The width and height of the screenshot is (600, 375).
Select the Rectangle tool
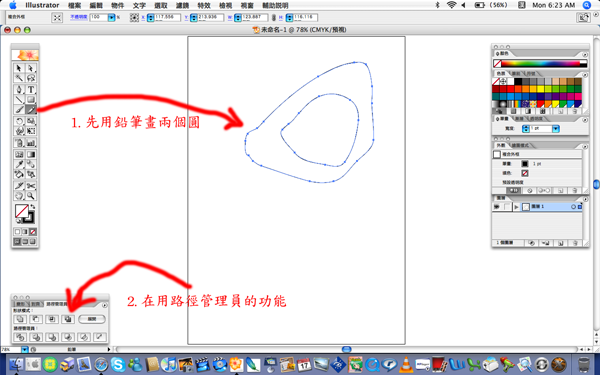pyautogui.click(x=31, y=100)
